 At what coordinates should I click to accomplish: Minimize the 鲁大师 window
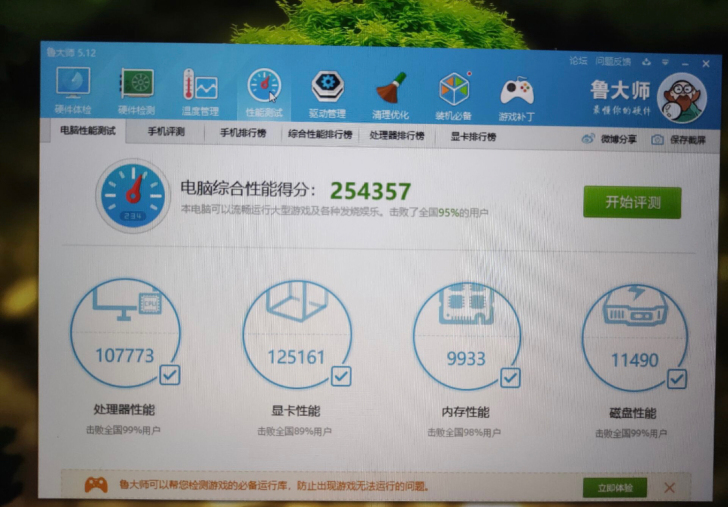686,64
